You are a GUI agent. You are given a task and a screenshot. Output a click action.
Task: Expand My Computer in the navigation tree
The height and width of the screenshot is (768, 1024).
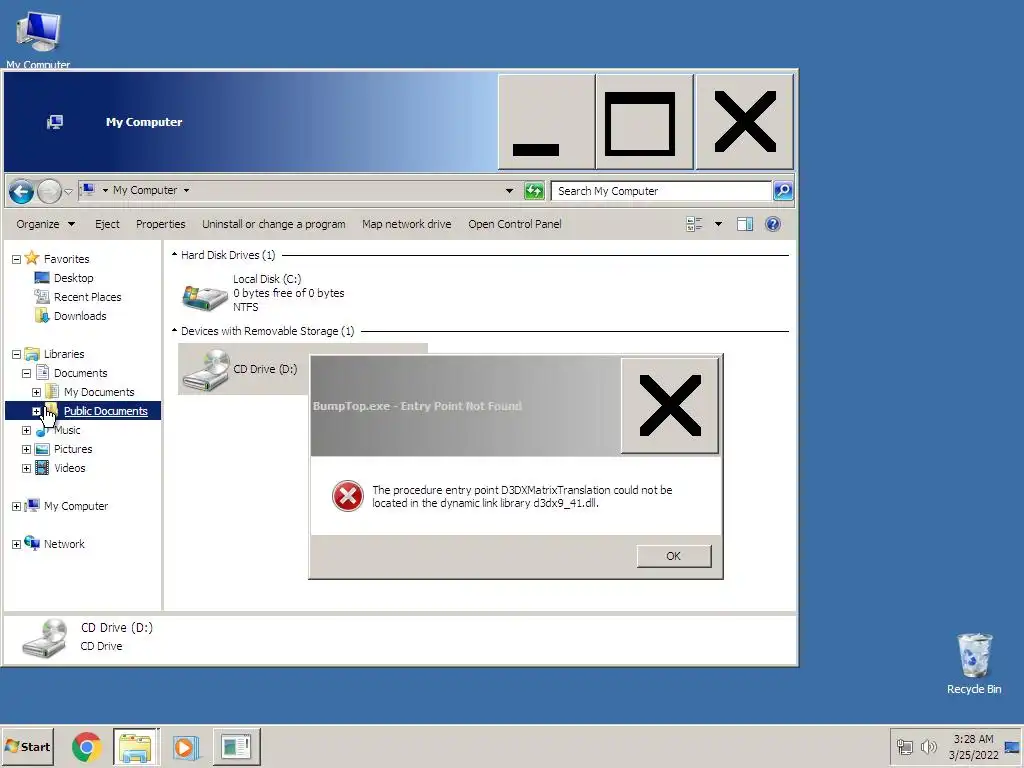point(16,506)
